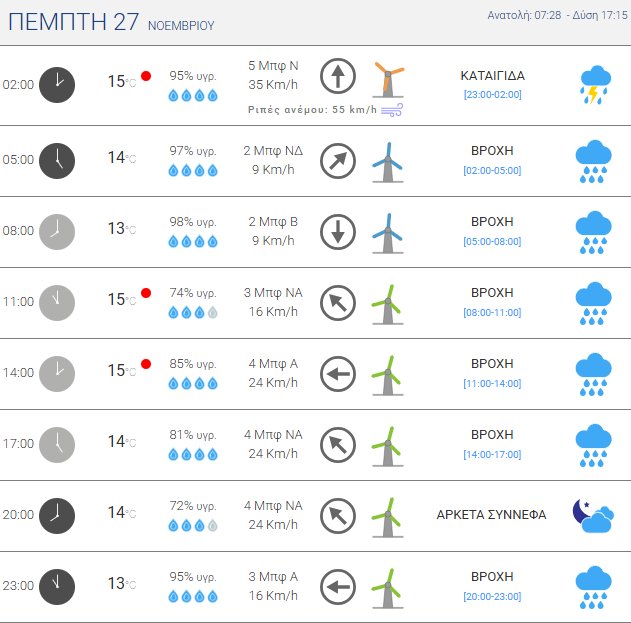Click the dark clock icon for 23:00
Image resolution: width=631 pixels, height=623 pixels.
(57, 586)
